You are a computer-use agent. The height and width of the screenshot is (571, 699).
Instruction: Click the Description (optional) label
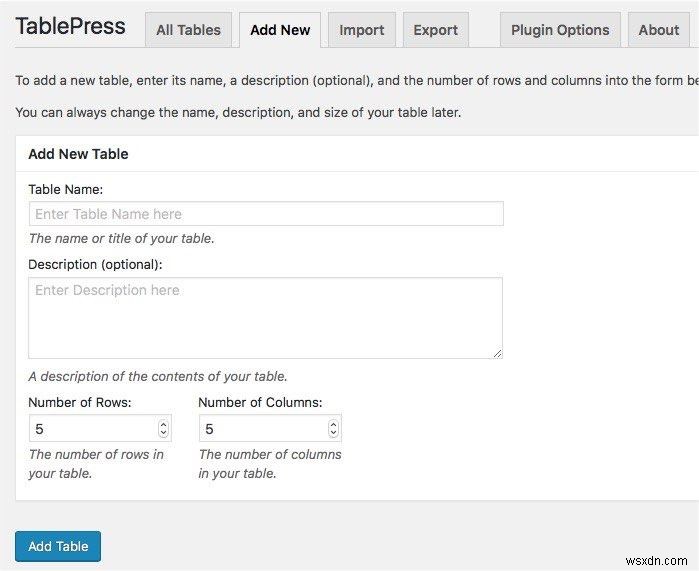click(95, 264)
